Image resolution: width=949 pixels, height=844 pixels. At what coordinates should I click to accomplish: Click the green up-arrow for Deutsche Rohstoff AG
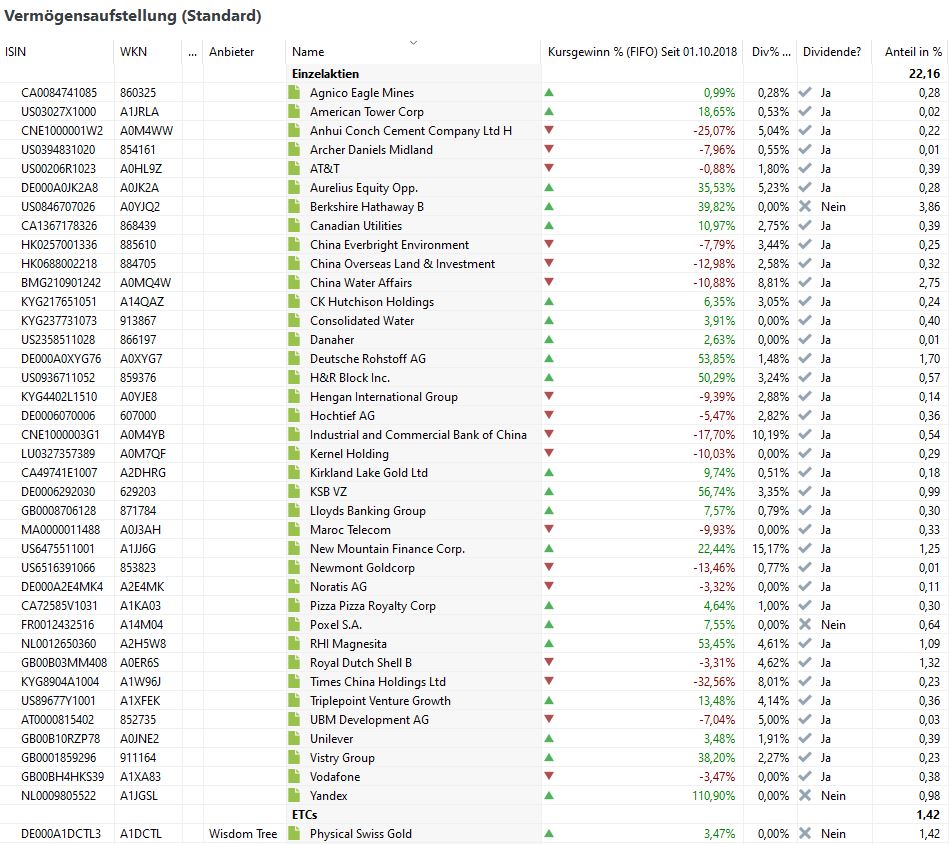548,359
